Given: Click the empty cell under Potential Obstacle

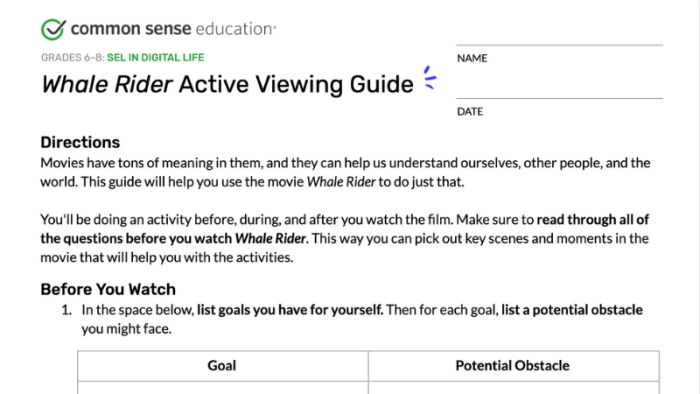Looking at the screenshot, I should tap(514, 388).
